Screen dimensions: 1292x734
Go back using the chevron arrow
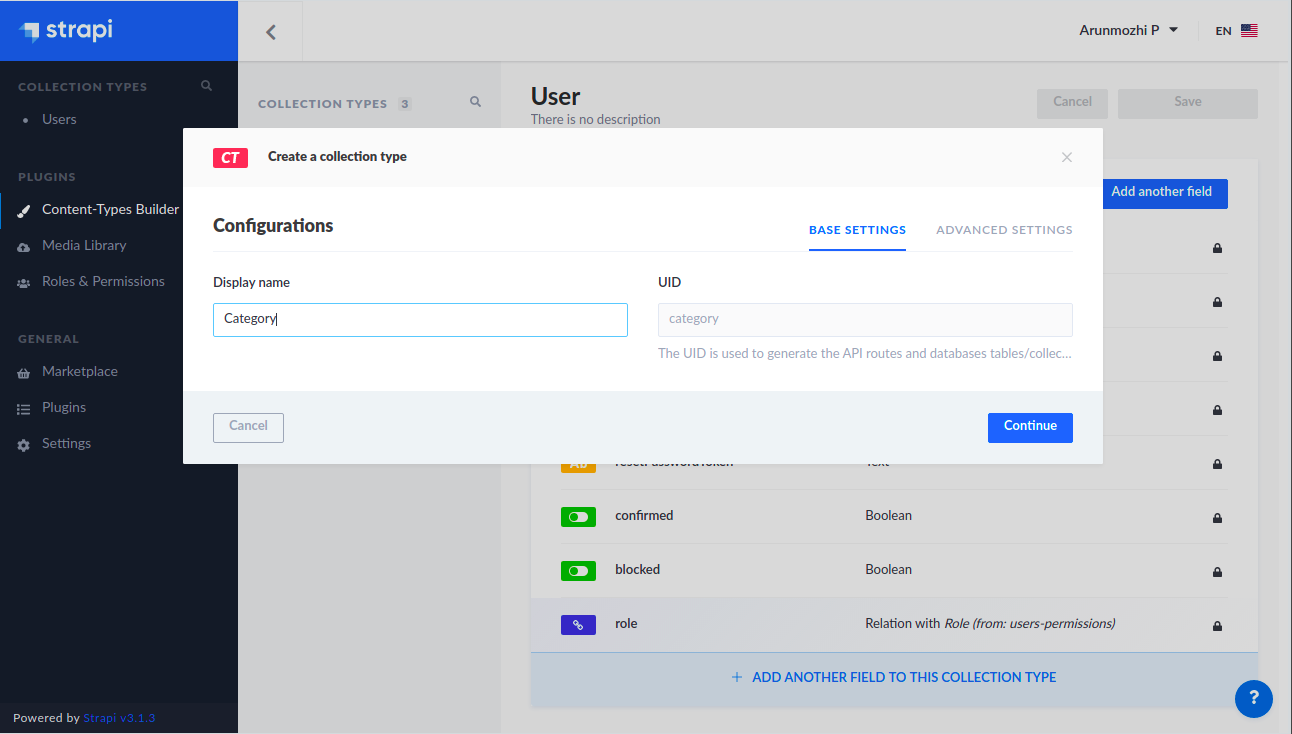270,31
